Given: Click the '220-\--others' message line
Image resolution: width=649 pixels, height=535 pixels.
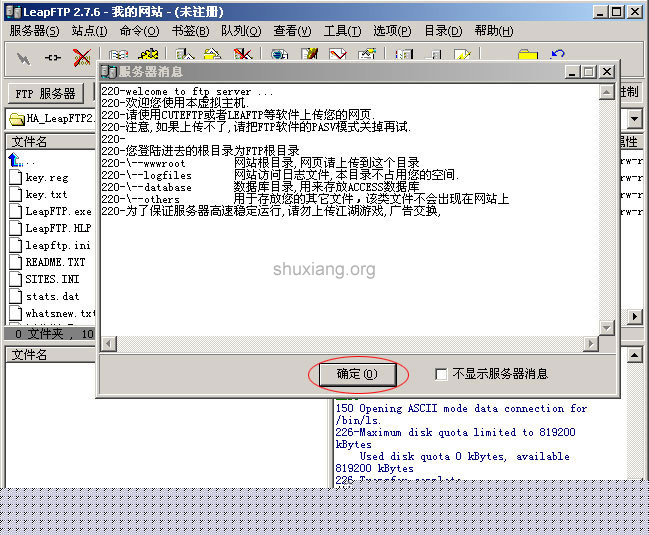Looking at the screenshot, I should click(x=305, y=199).
